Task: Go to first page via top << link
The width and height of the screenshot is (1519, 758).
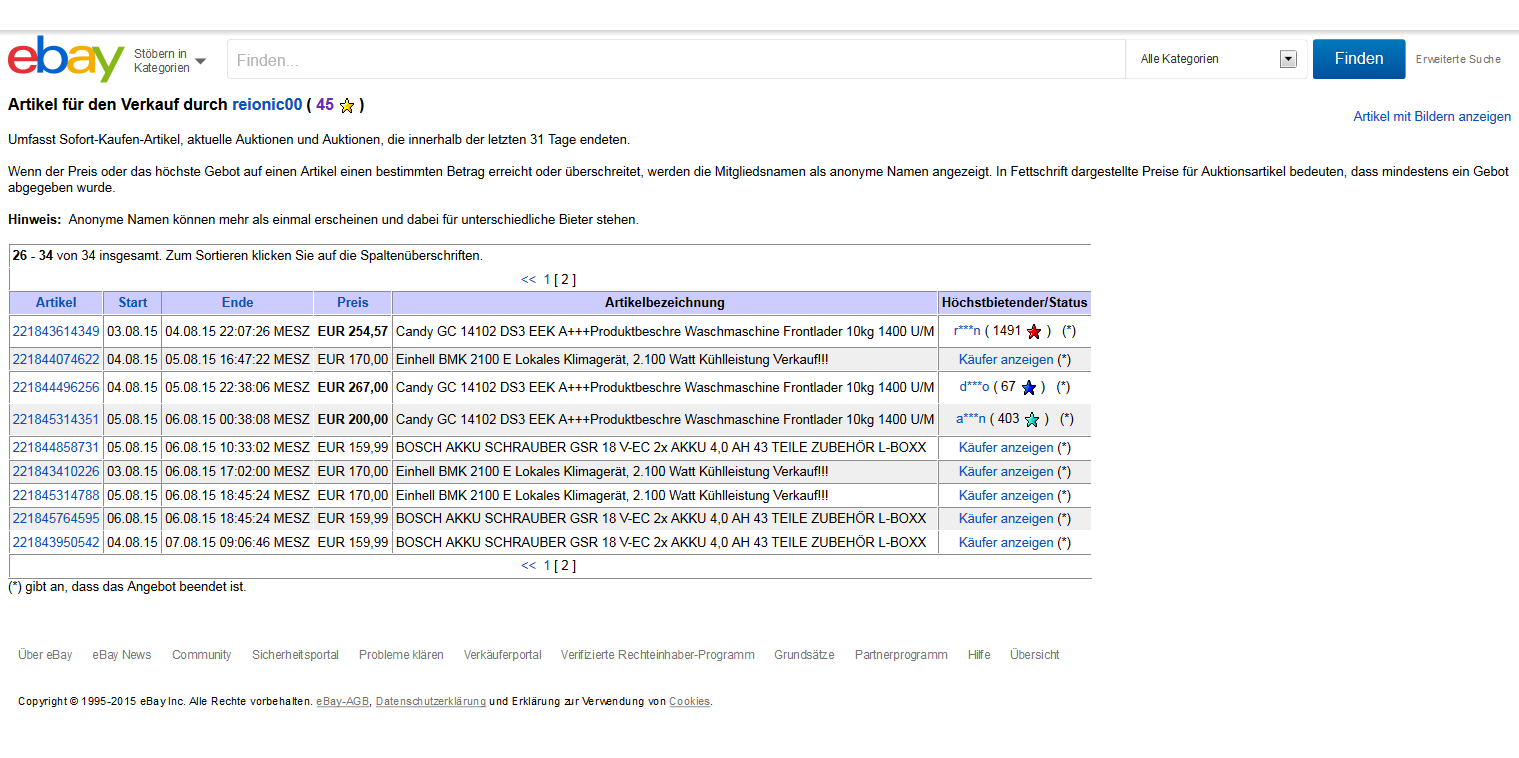Action: [x=529, y=280]
